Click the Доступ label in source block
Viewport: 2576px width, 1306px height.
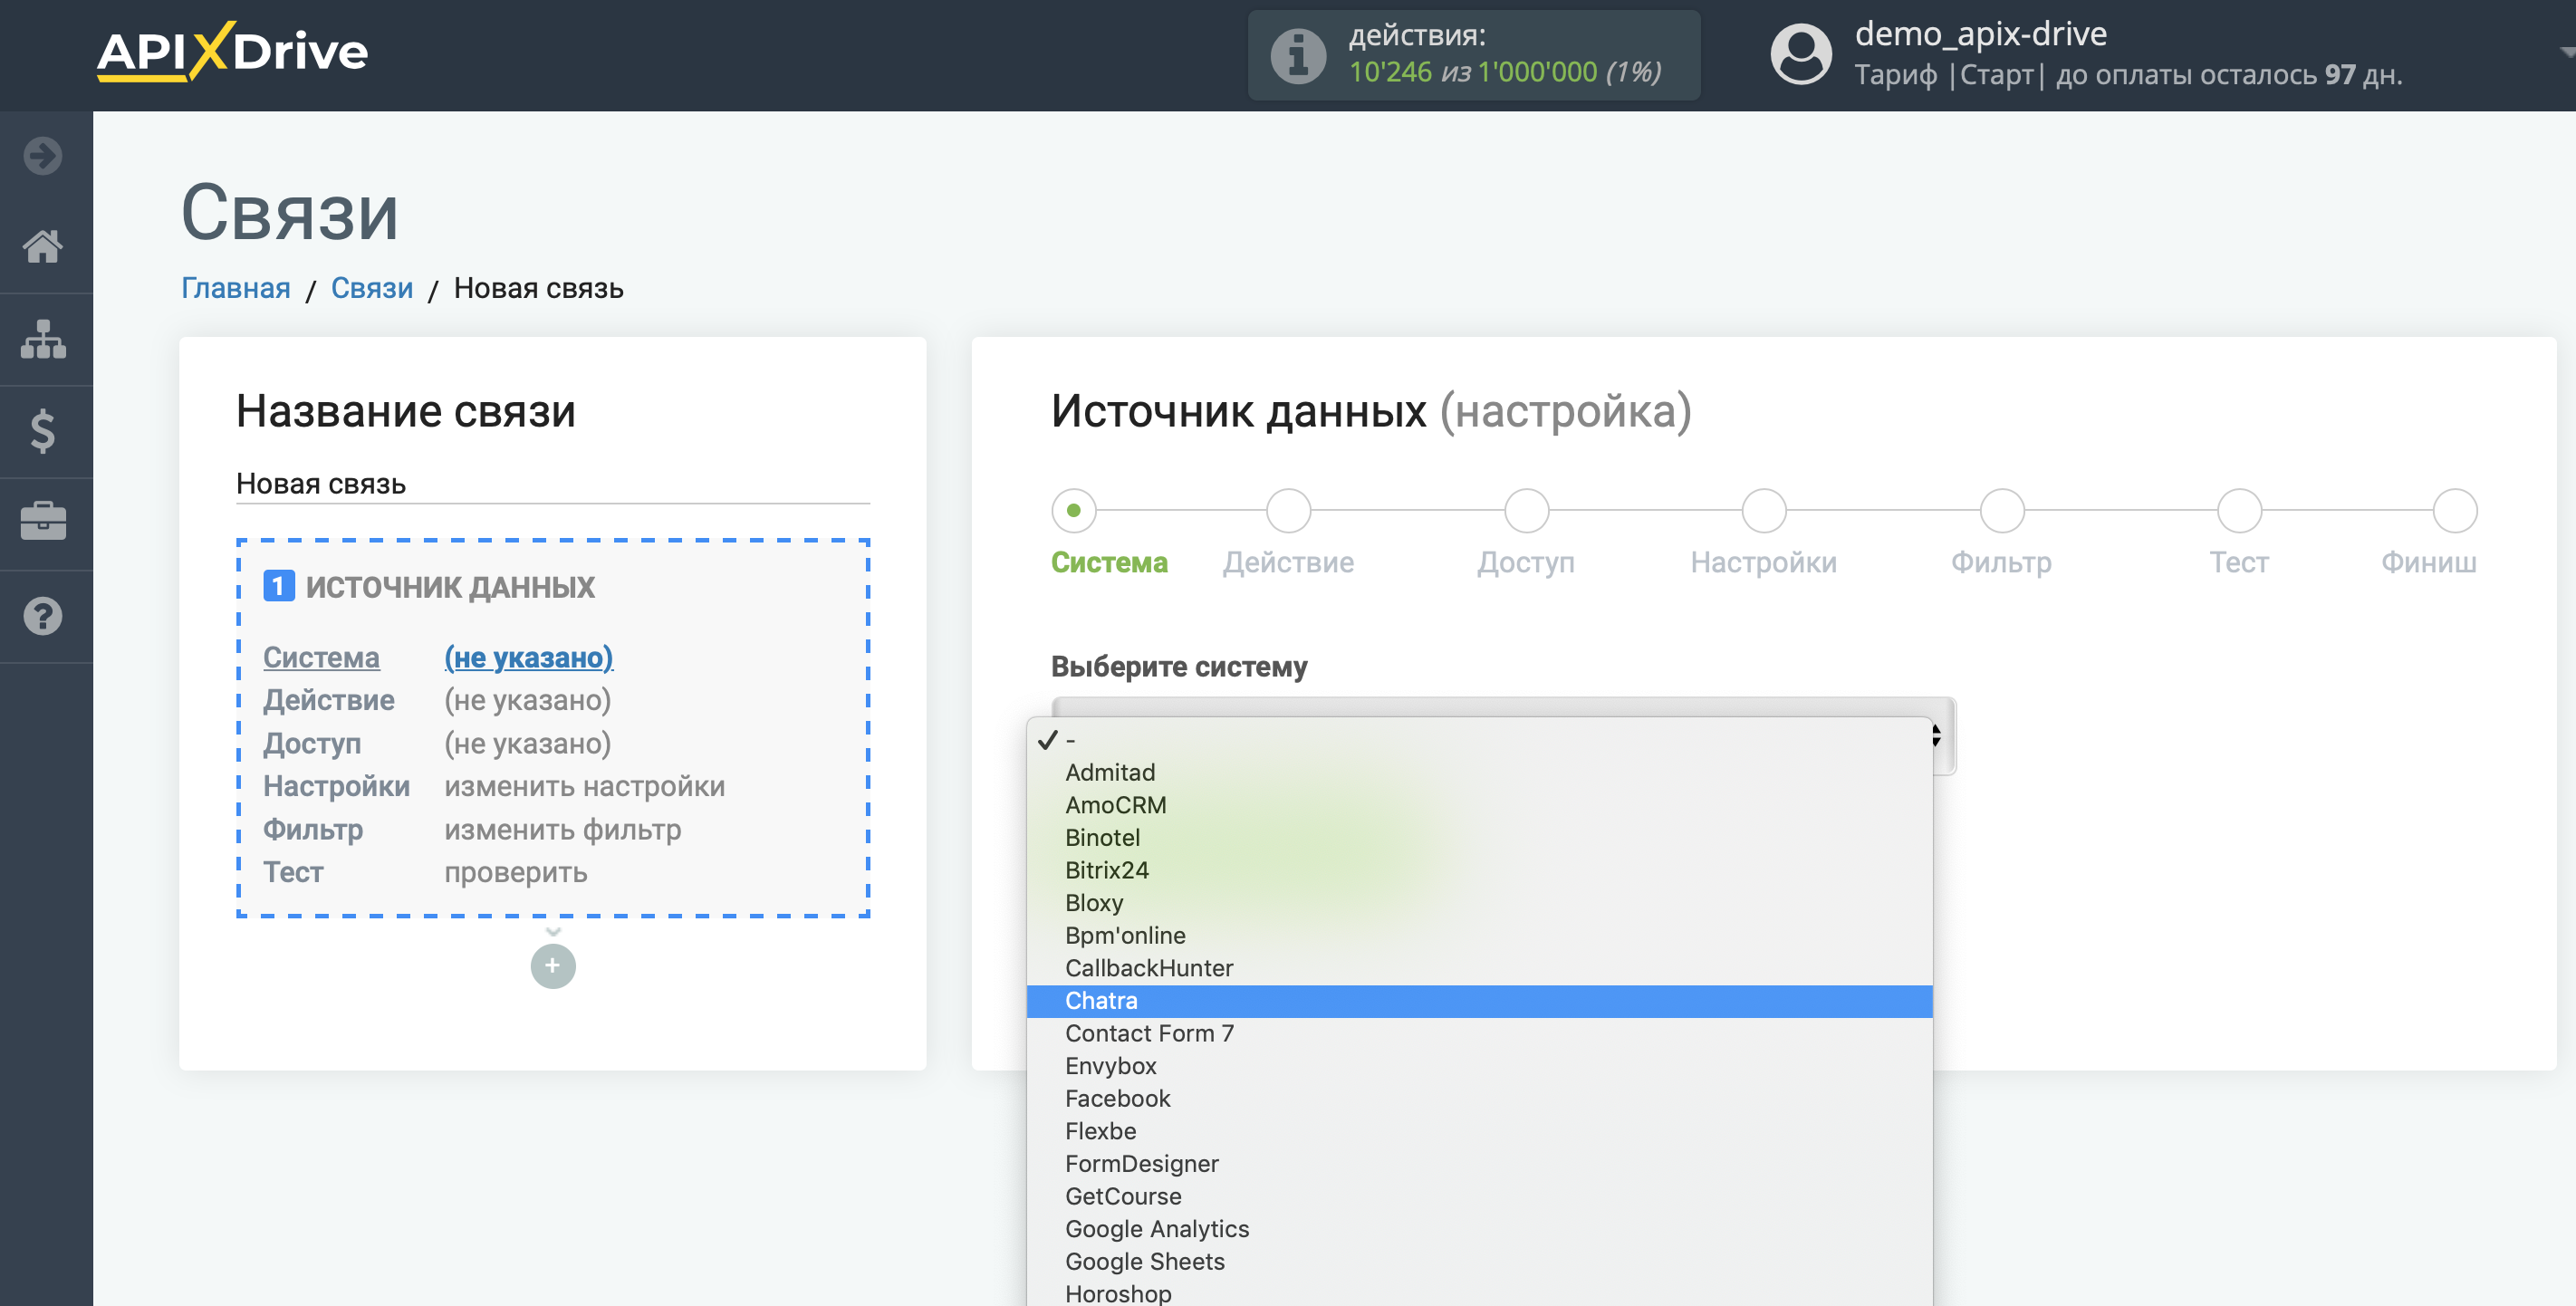pyautogui.click(x=312, y=744)
